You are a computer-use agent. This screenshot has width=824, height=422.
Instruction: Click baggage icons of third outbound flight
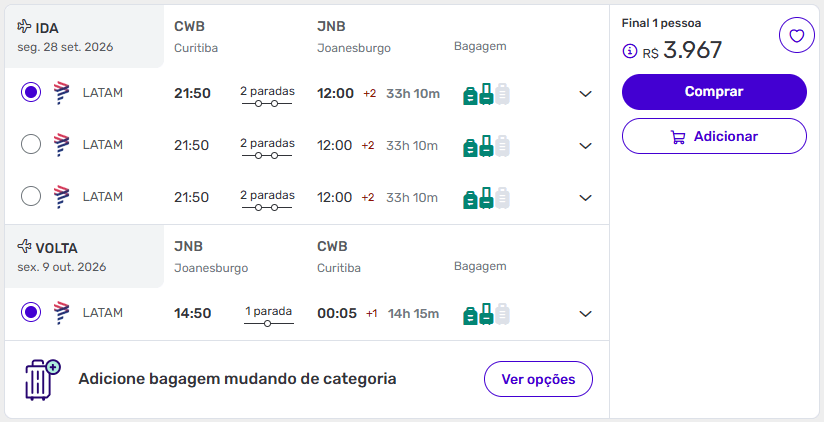pos(486,198)
